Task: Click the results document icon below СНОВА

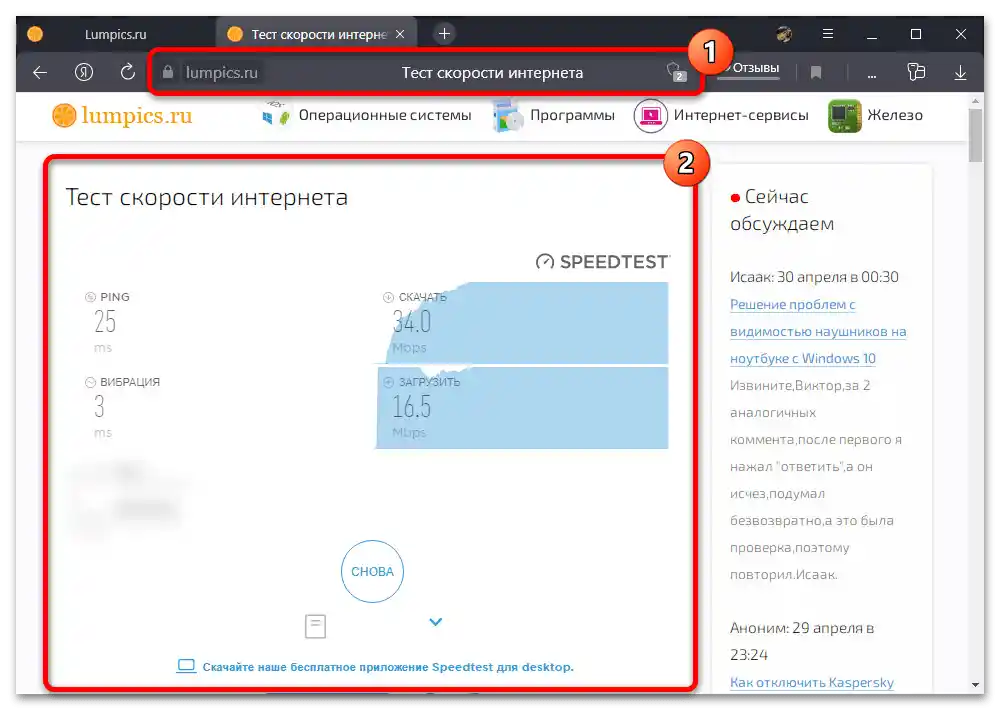Action: [x=315, y=626]
